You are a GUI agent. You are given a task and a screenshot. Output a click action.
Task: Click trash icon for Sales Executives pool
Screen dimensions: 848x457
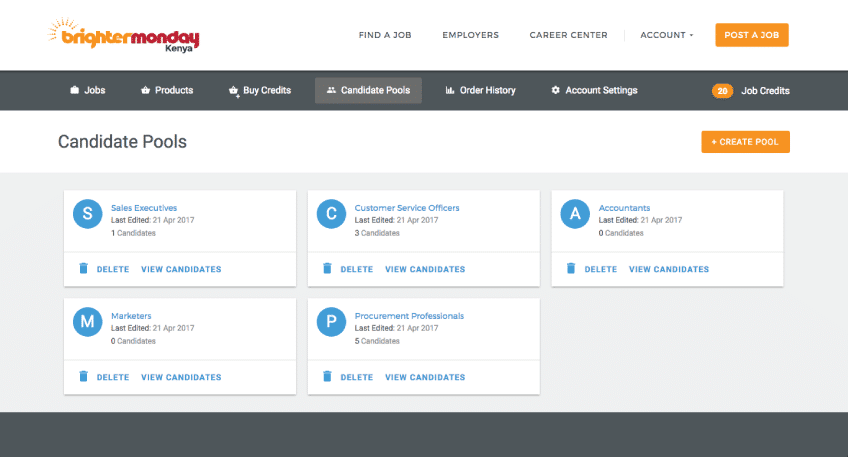84,269
